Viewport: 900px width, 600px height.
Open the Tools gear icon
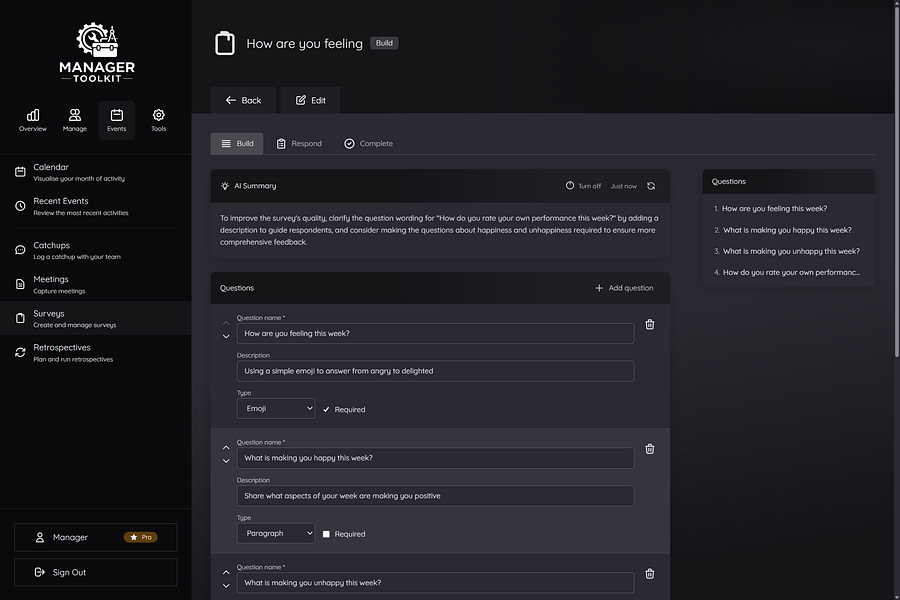coord(158,120)
